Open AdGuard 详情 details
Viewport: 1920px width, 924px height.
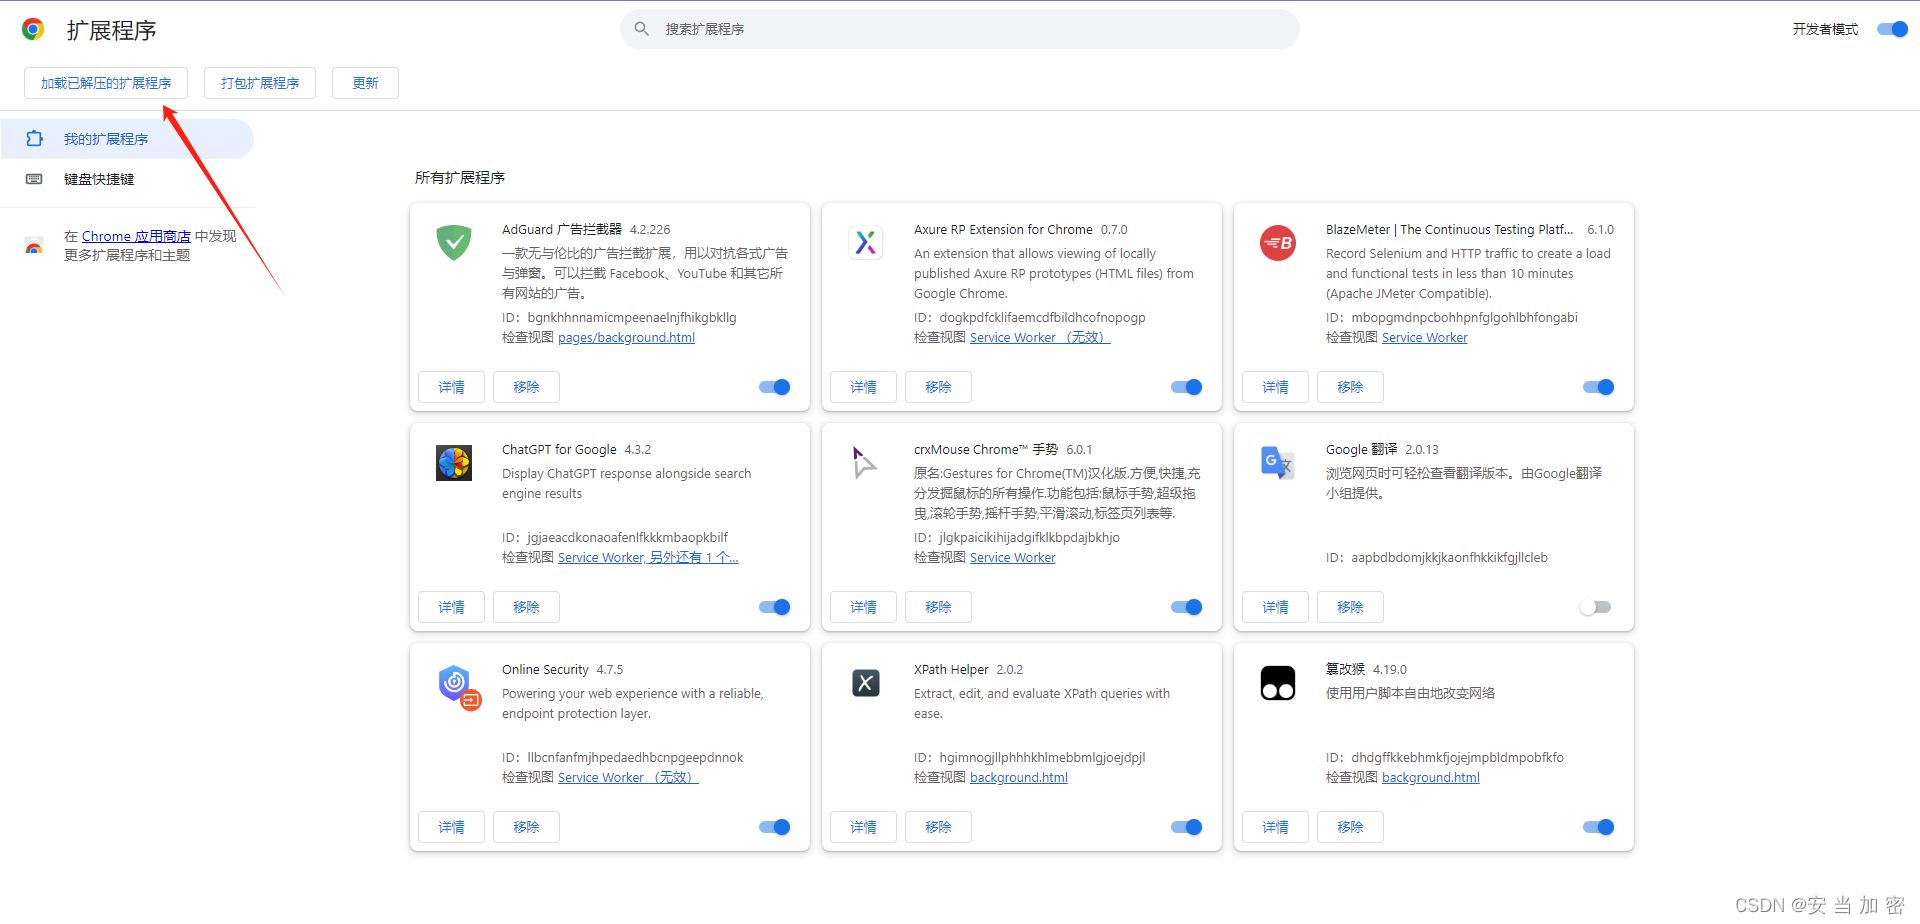[x=451, y=387]
